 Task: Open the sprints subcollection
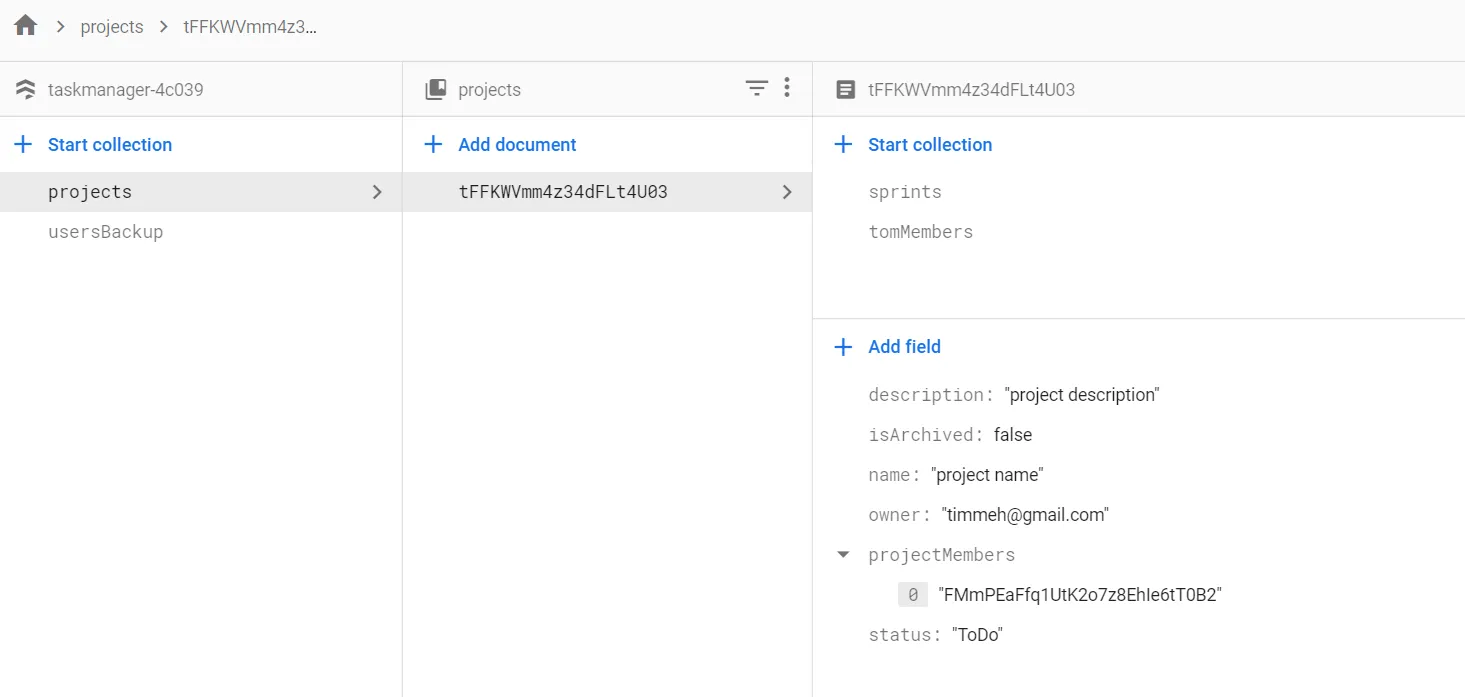click(905, 192)
